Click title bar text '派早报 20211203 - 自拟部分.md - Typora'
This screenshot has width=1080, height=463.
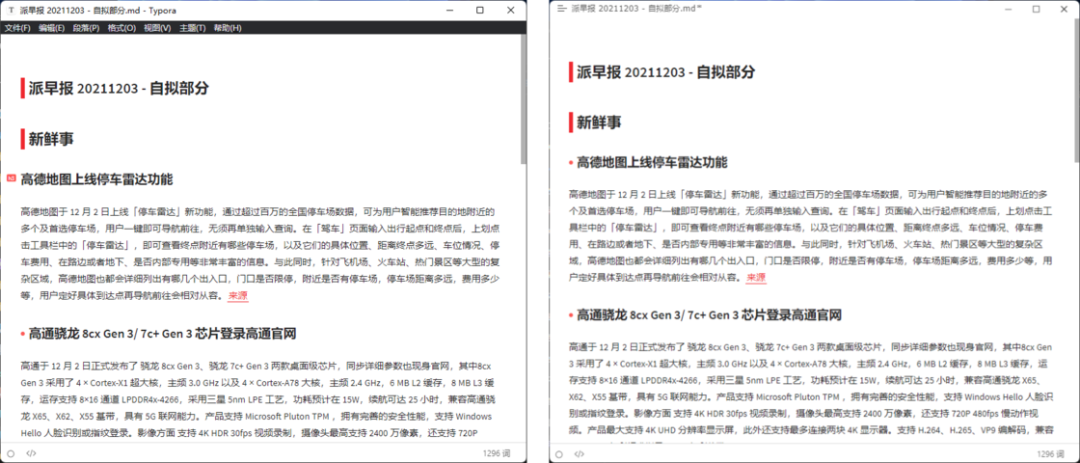point(98,10)
